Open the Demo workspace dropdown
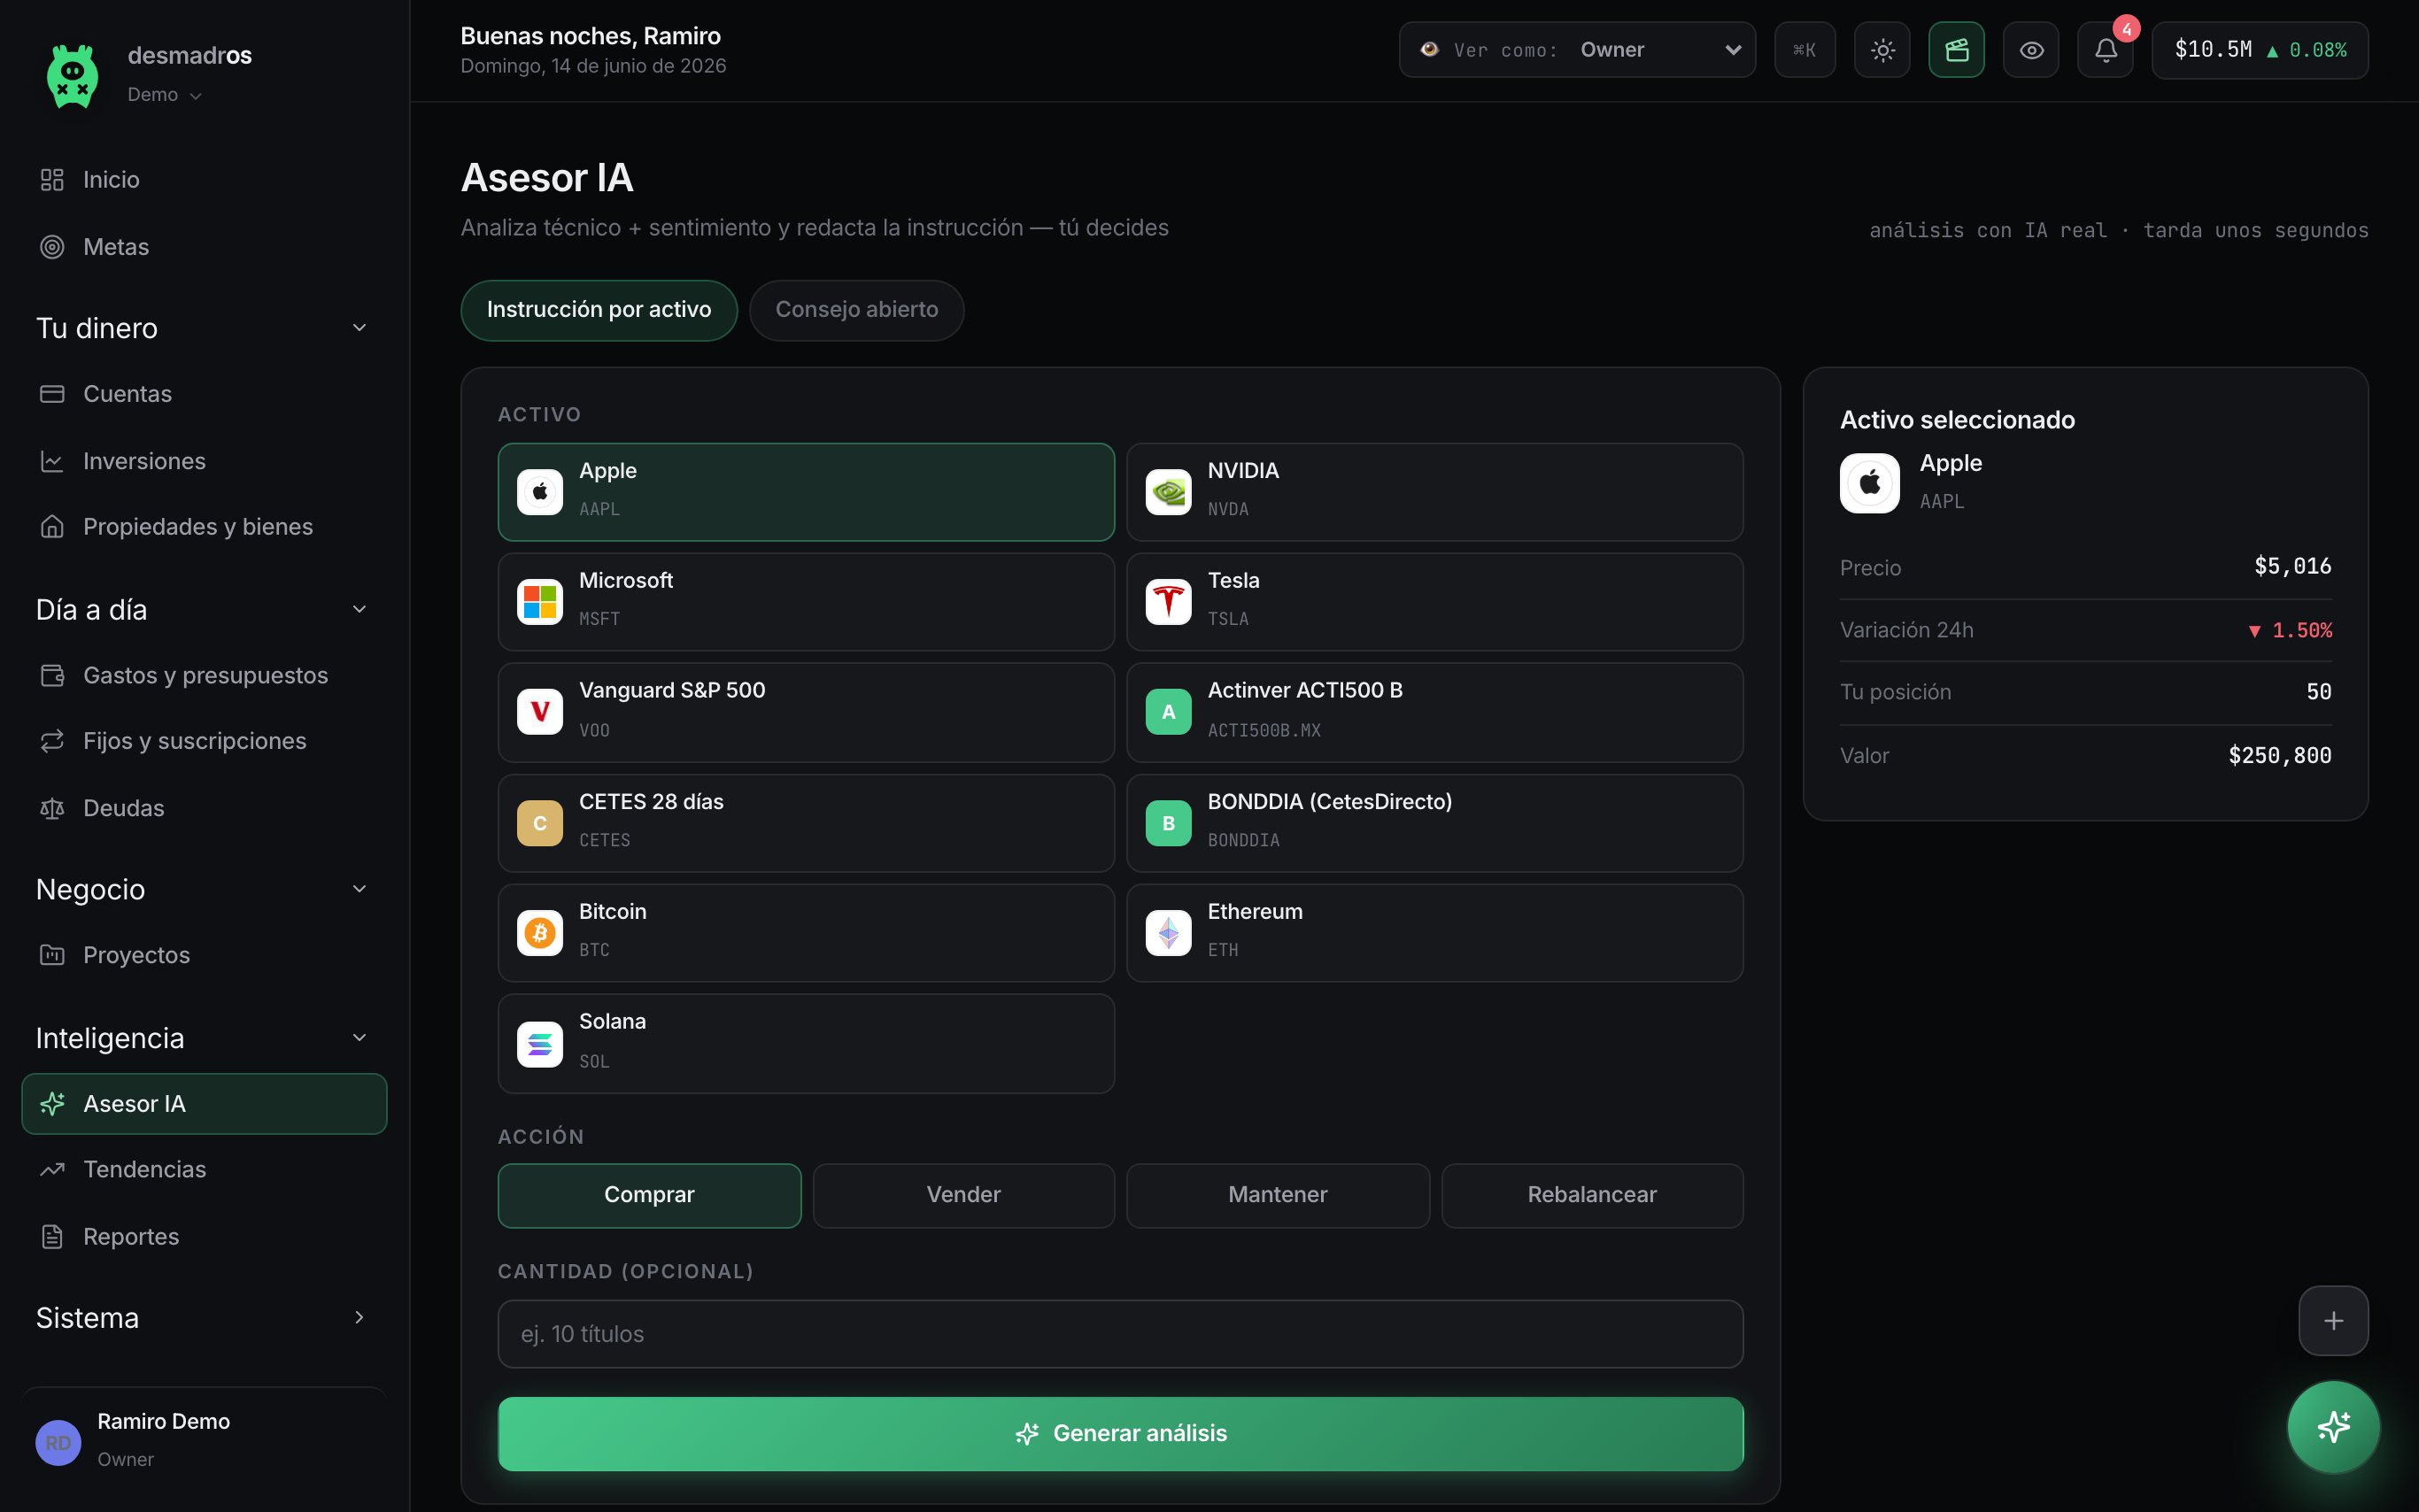Screen dimensions: 2419x1512 tap(165, 95)
